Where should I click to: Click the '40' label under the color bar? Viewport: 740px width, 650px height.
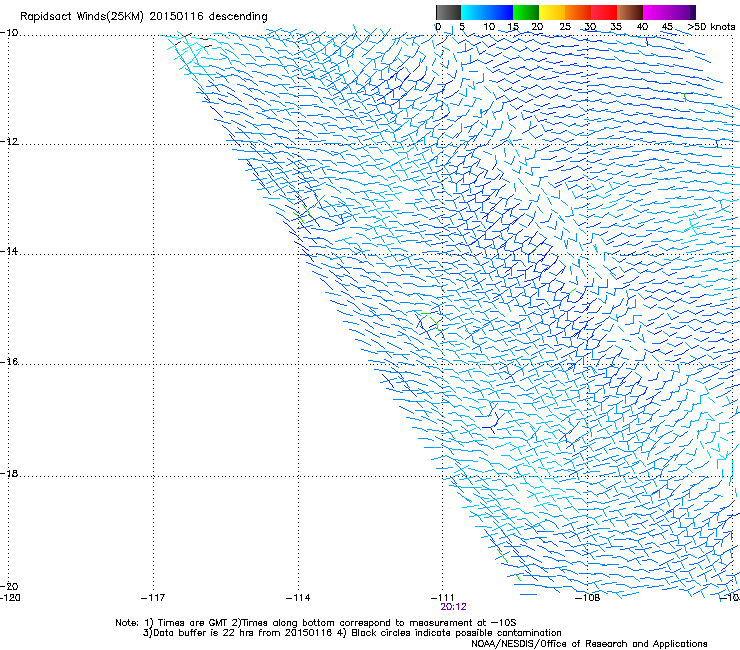pyautogui.click(x=642, y=27)
